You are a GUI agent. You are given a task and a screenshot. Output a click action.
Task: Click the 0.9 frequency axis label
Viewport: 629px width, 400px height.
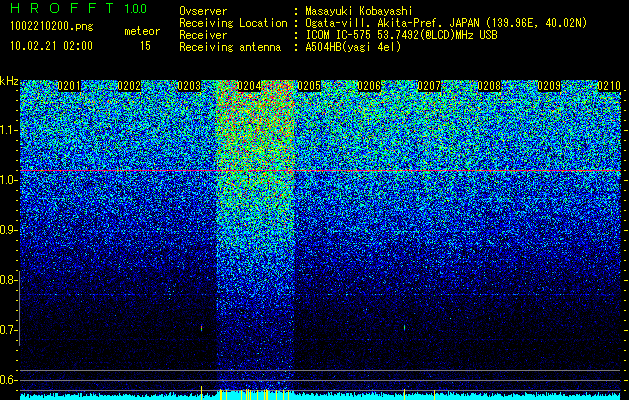(7, 230)
